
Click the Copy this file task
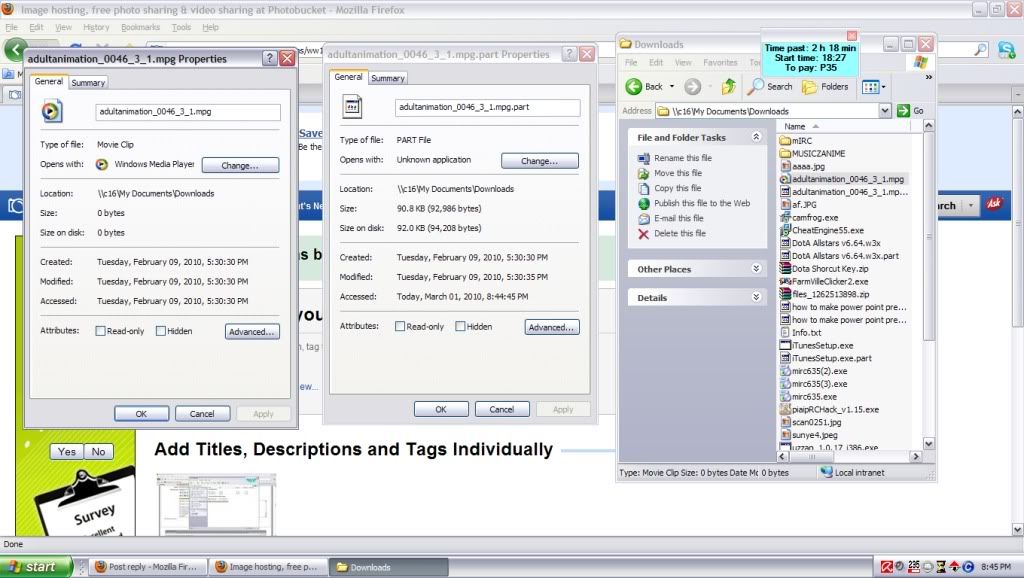pyautogui.click(x=677, y=188)
